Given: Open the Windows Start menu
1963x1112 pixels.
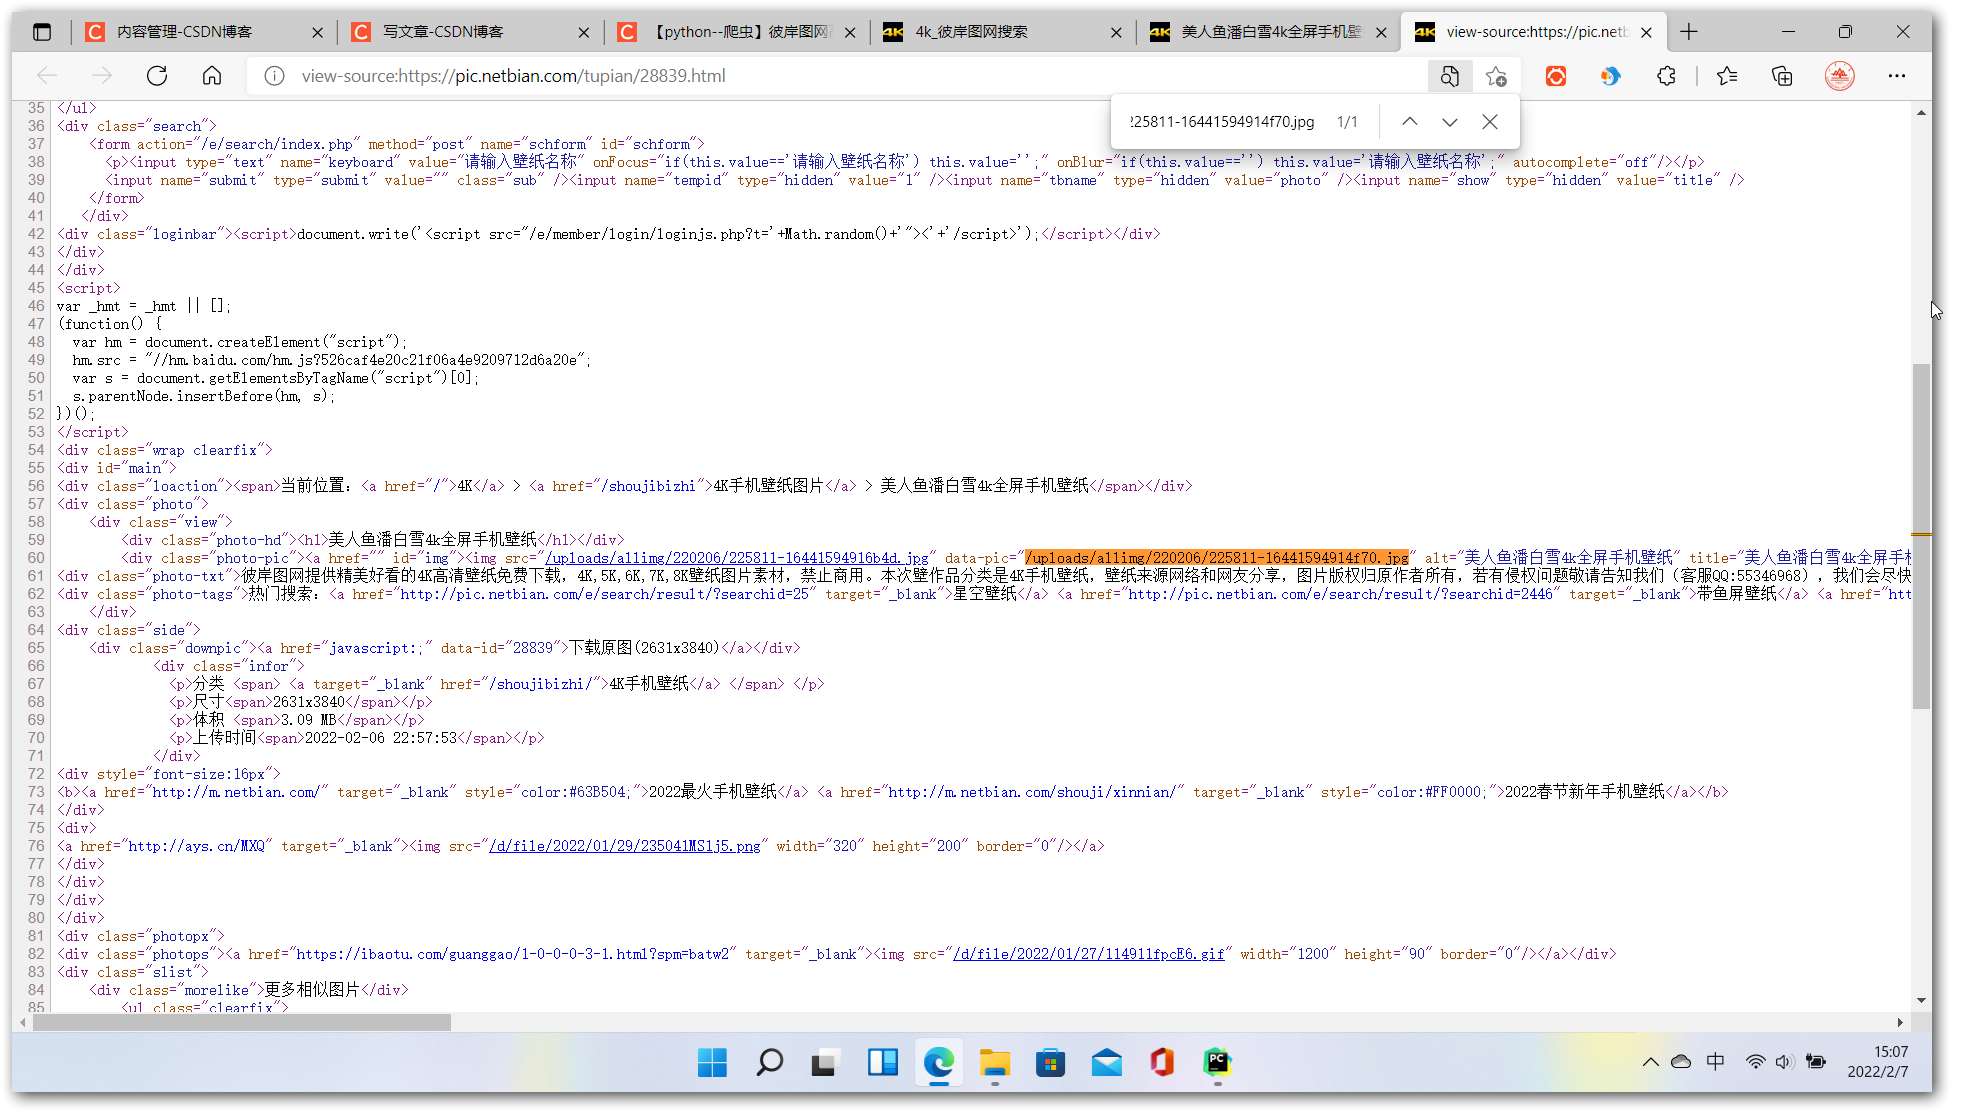Looking at the screenshot, I should click(712, 1062).
